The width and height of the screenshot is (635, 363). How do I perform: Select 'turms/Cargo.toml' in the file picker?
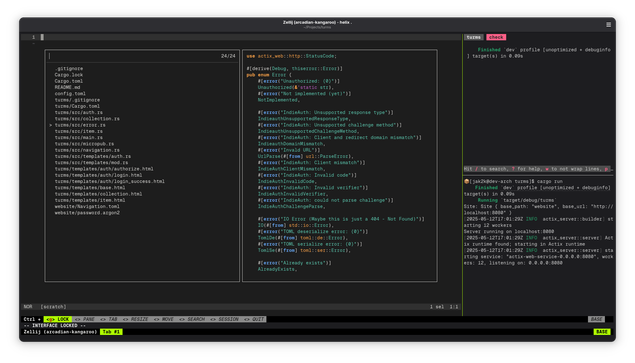(x=77, y=106)
